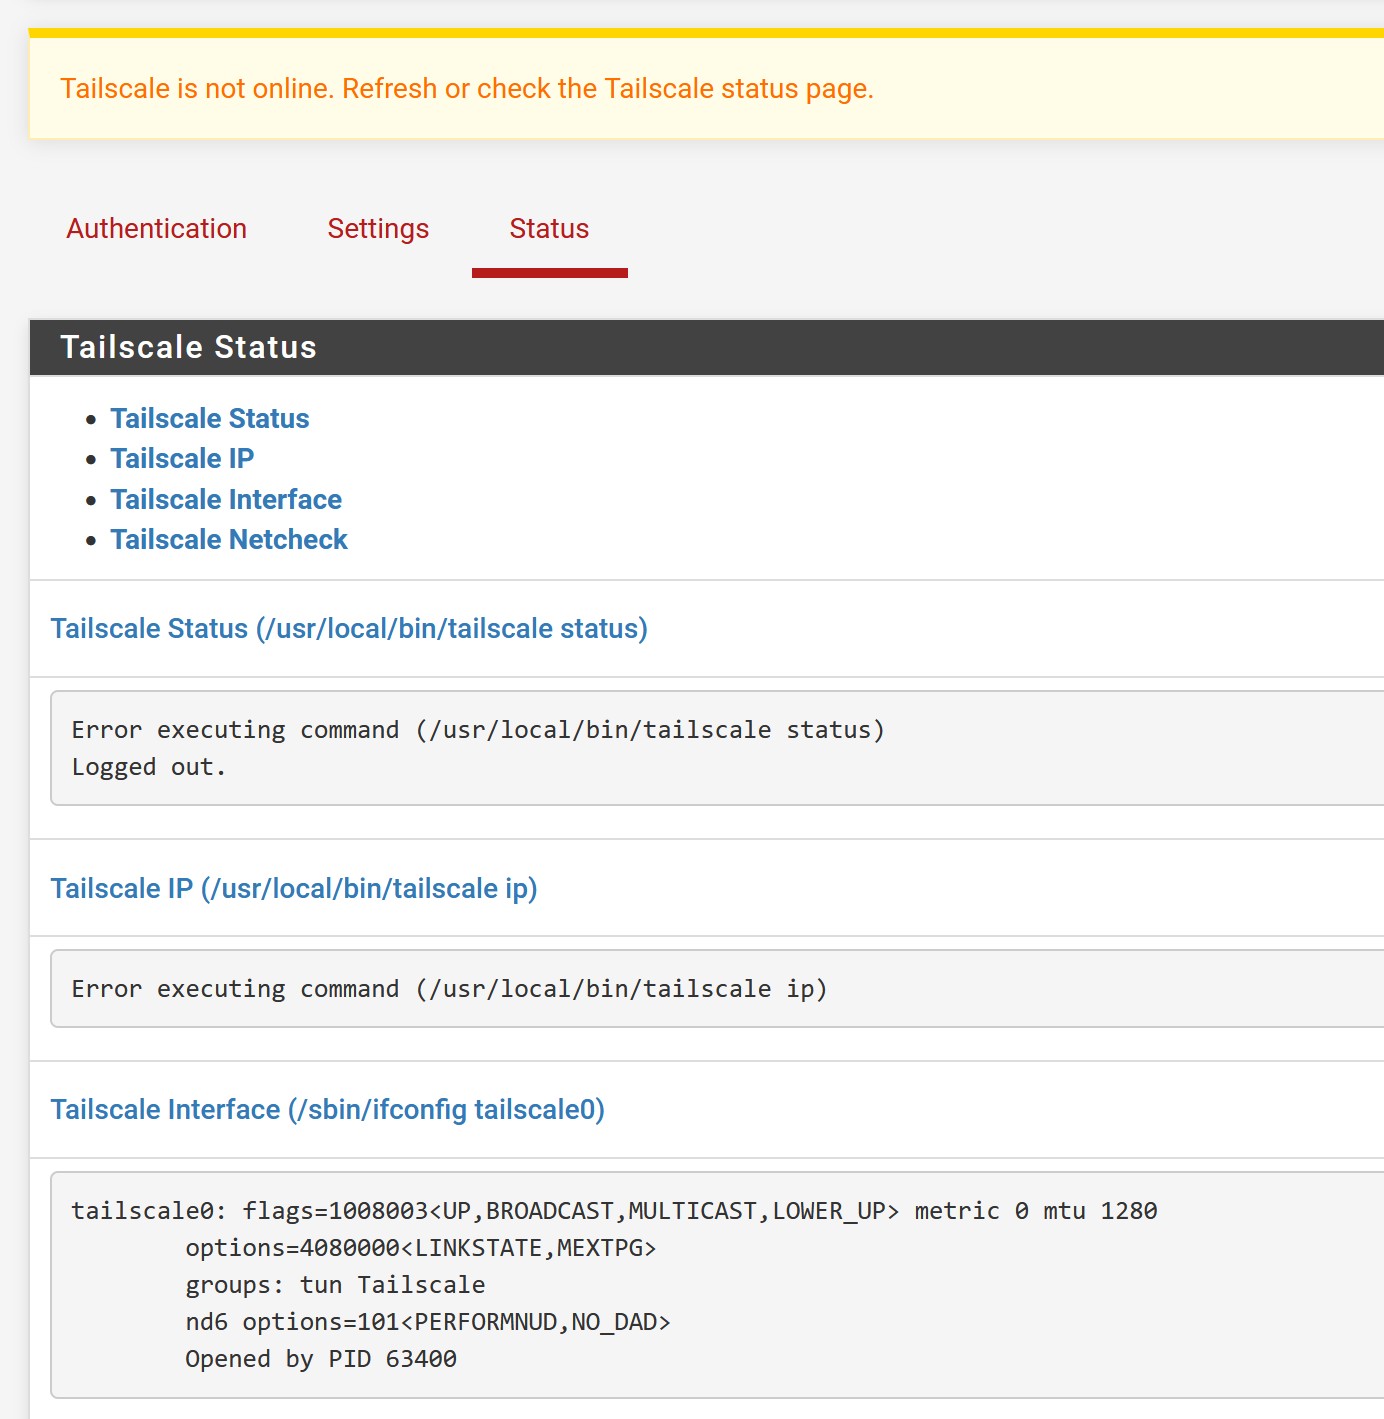Switch to the Settings tab

point(378,229)
